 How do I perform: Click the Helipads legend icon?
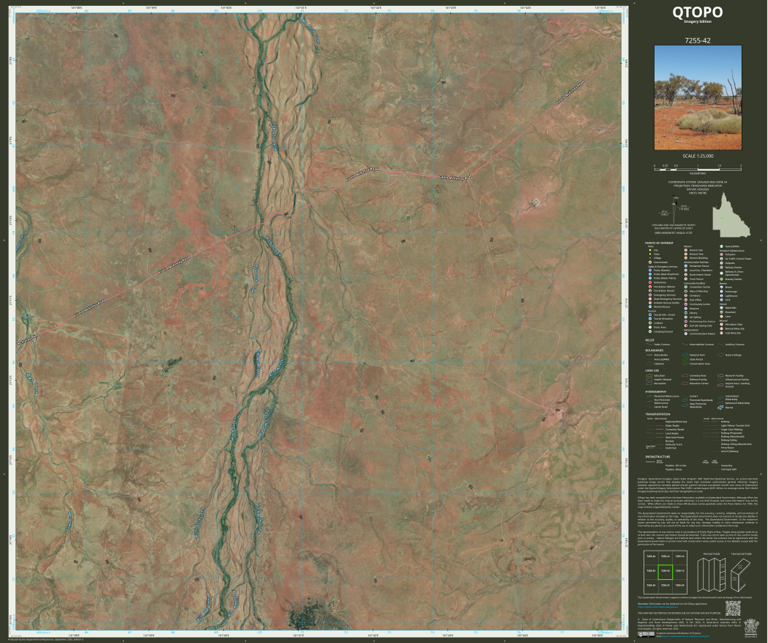point(721,263)
